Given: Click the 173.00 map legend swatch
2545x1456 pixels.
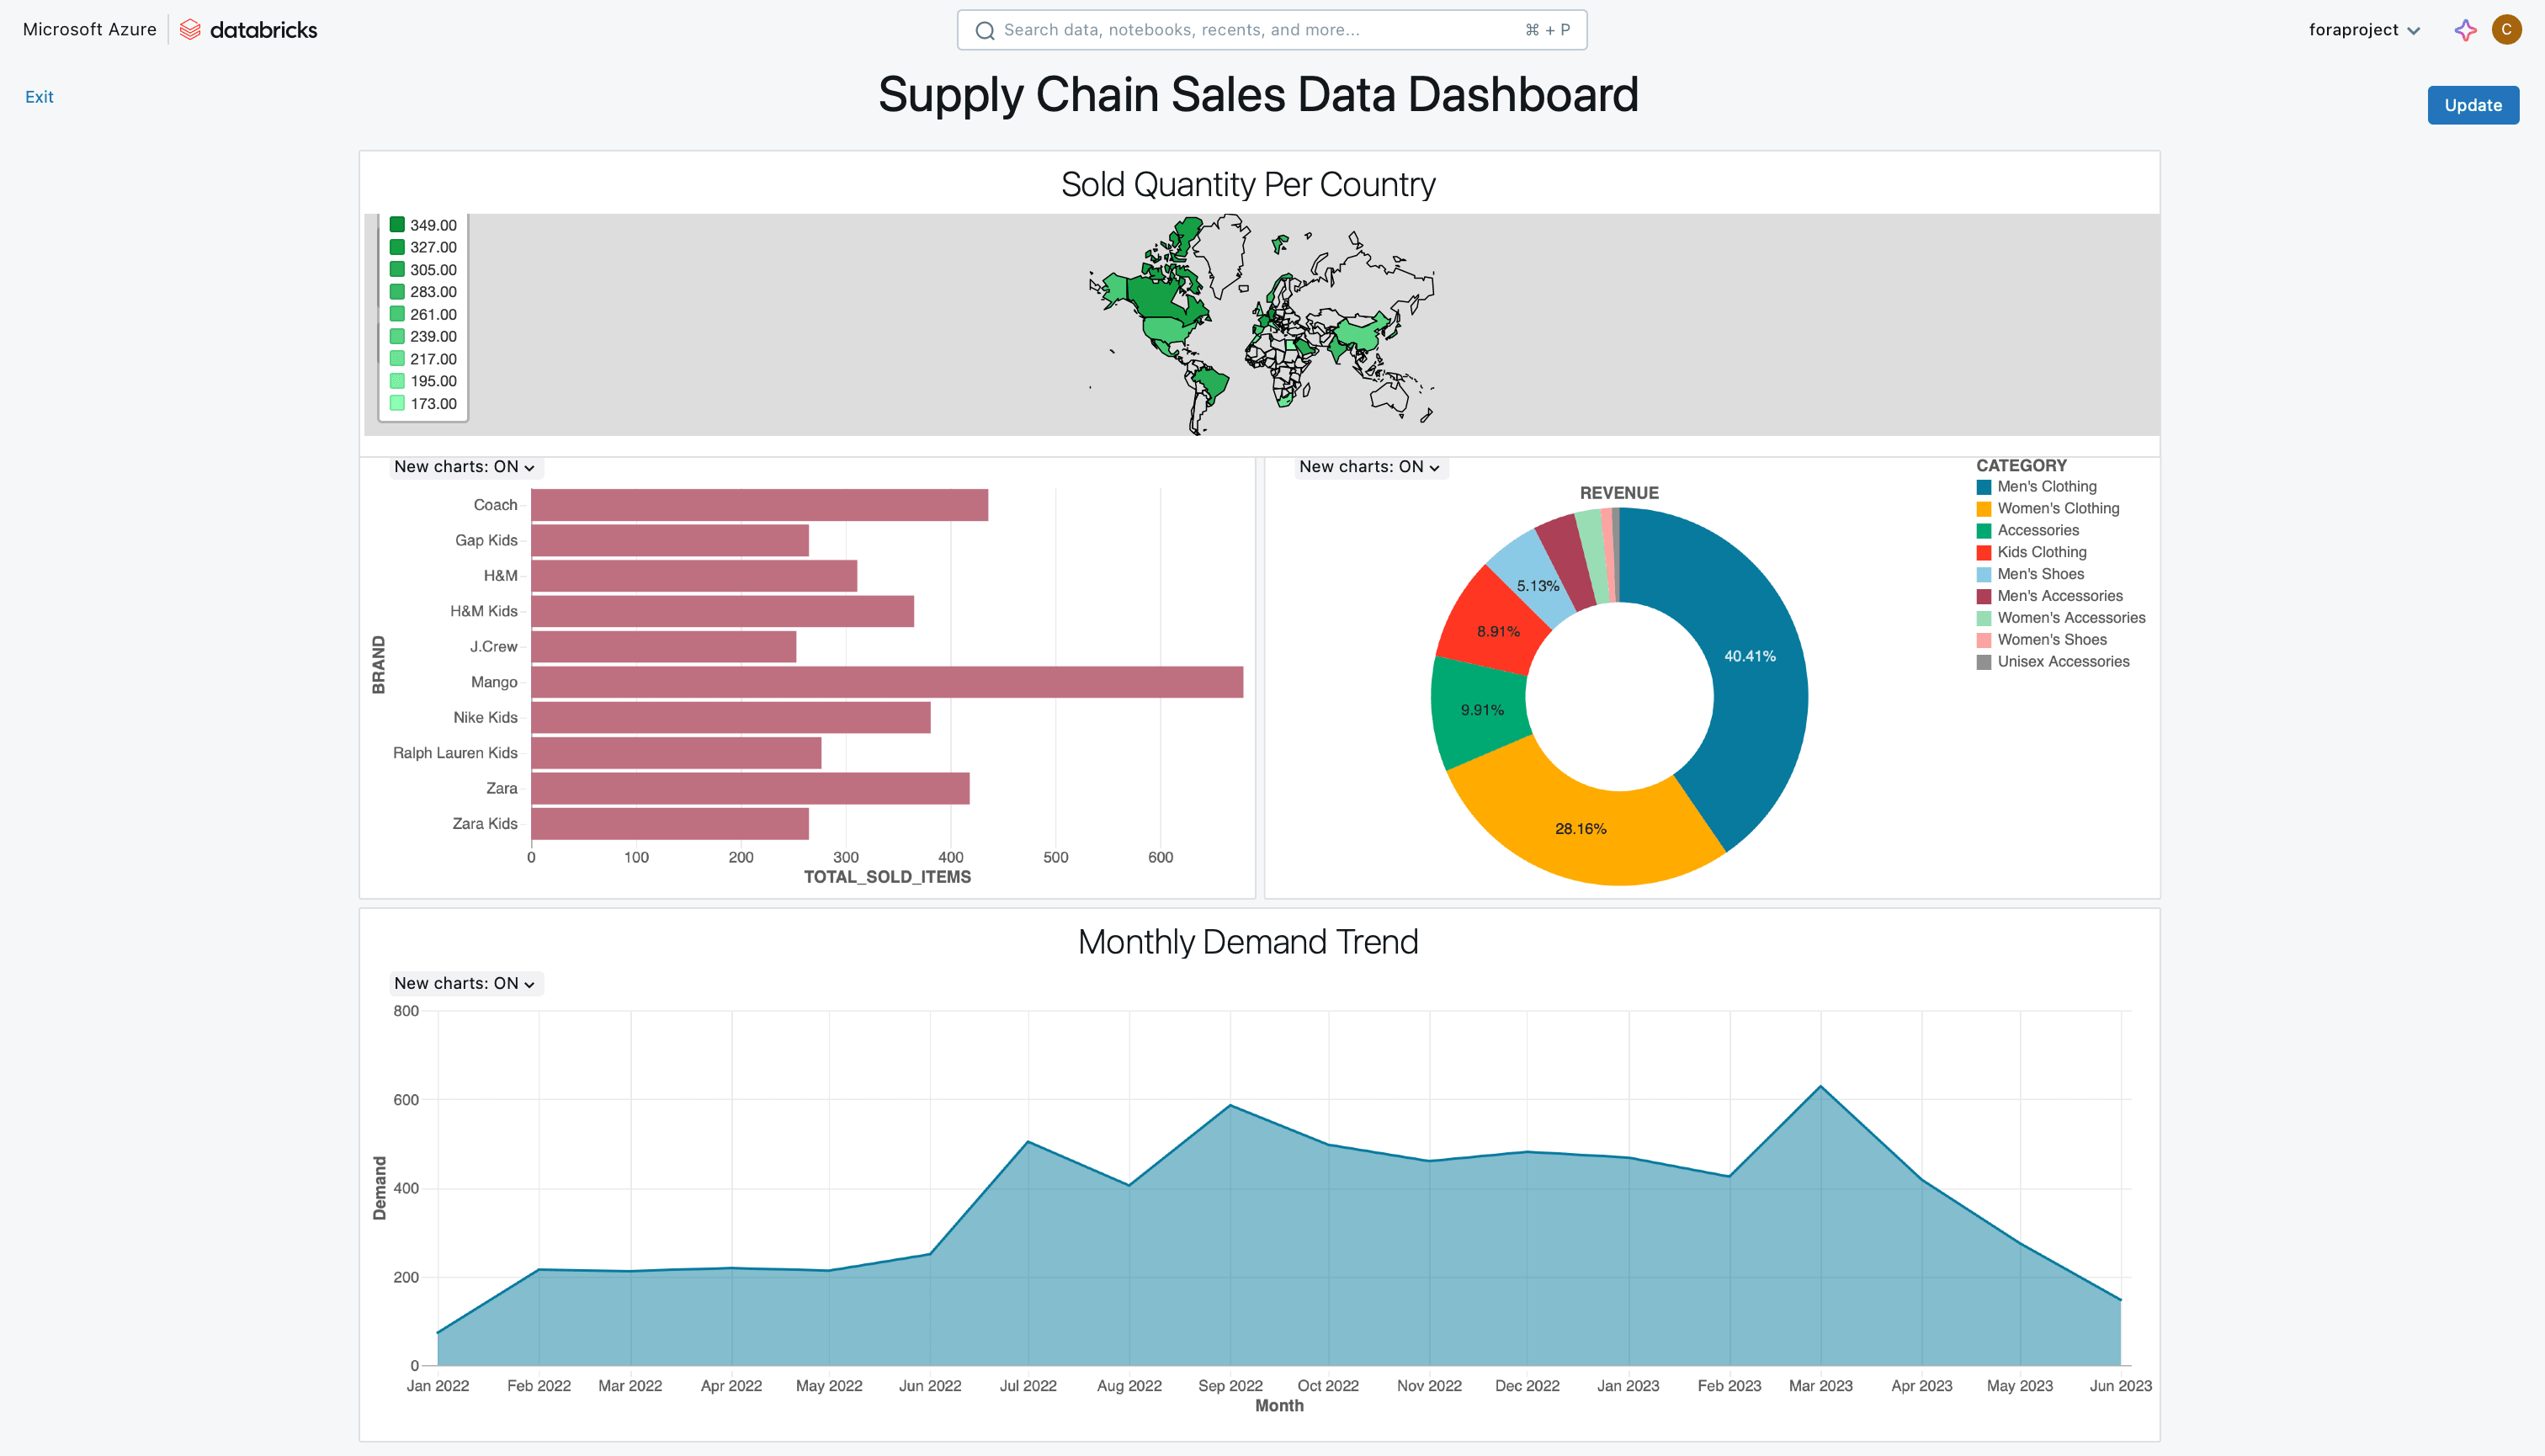Looking at the screenshot, I should (397, 403).
